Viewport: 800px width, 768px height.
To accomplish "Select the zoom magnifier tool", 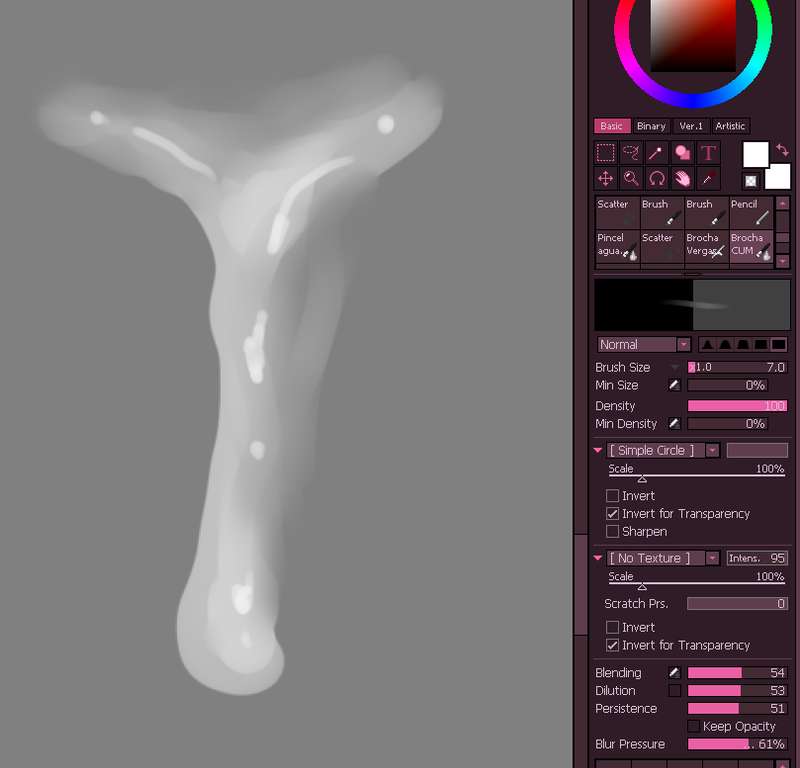I will [631, 179].
